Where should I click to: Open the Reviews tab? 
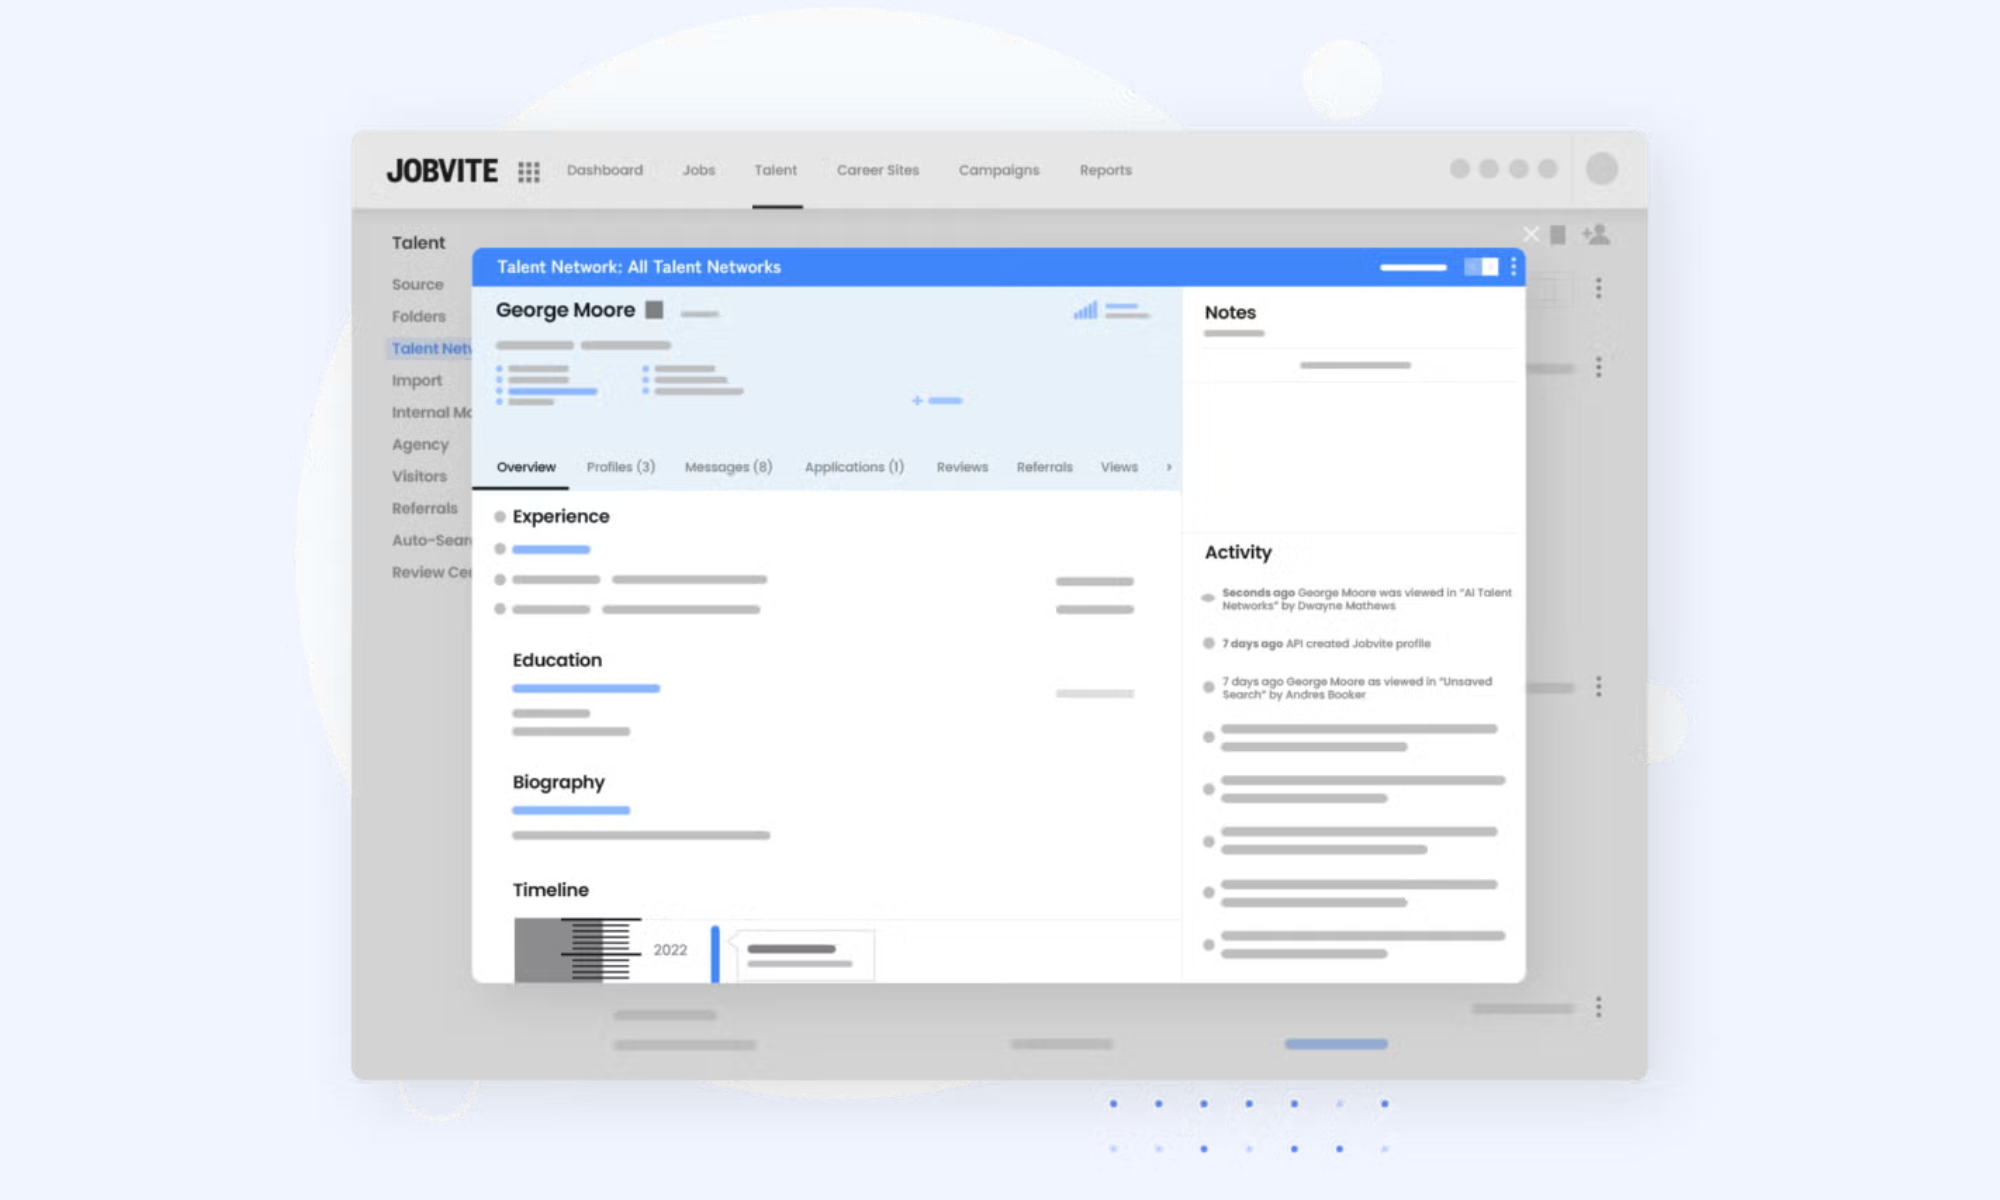pyautogui.click(x=962, y=467)
